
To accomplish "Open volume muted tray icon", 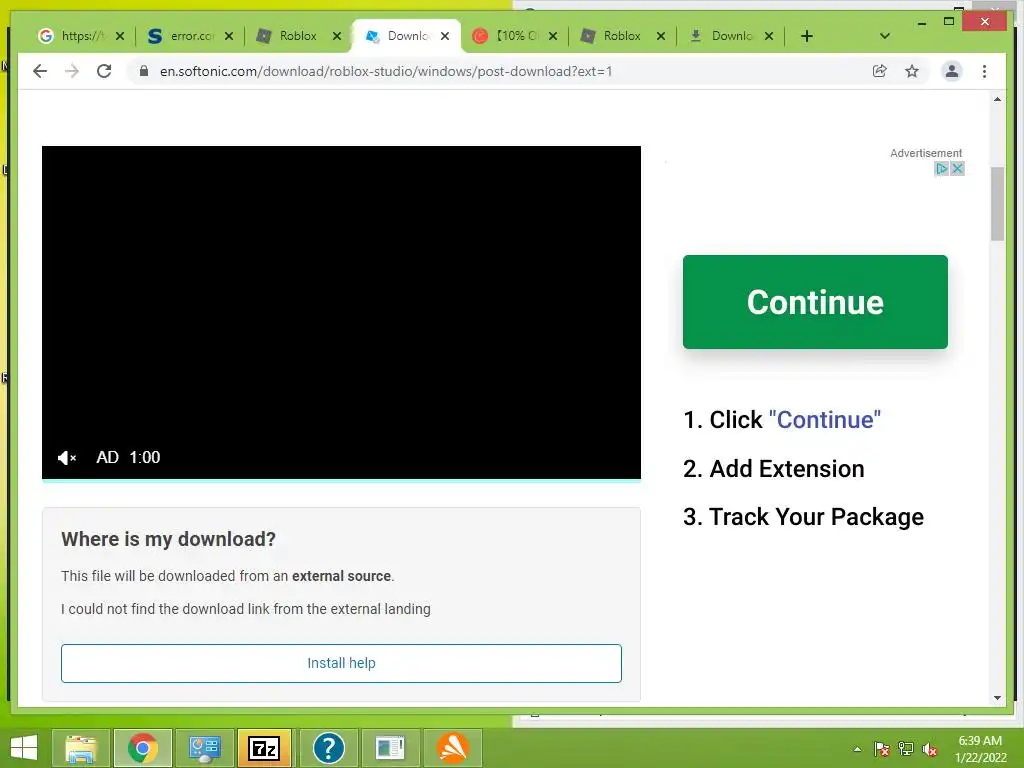I will 929,749.
